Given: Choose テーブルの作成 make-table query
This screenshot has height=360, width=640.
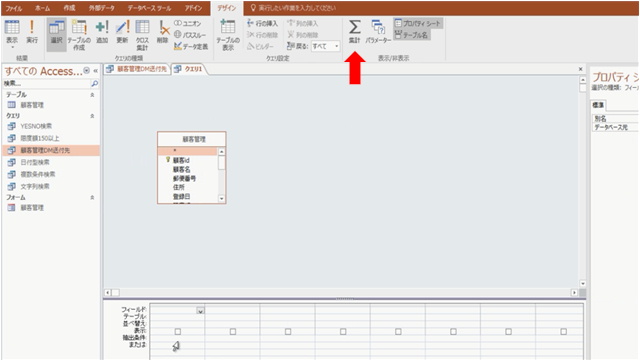Looking at the screenshot, I should (79, 35).
